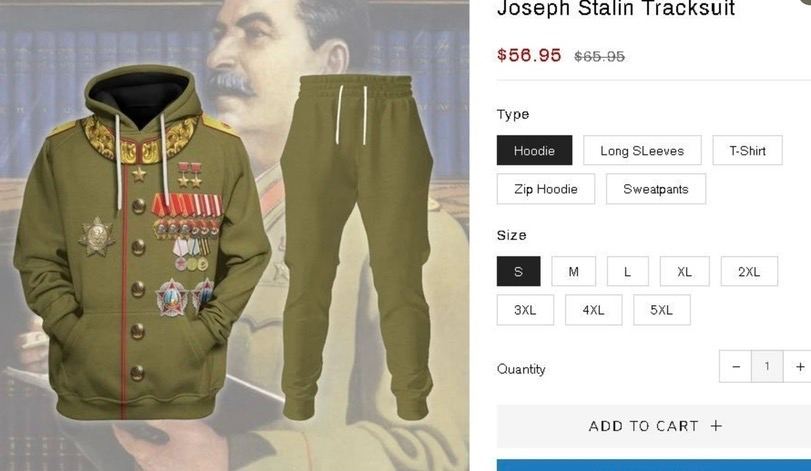Select Zip Hoodie type
811x471 pixels.
tap(546, 189)
